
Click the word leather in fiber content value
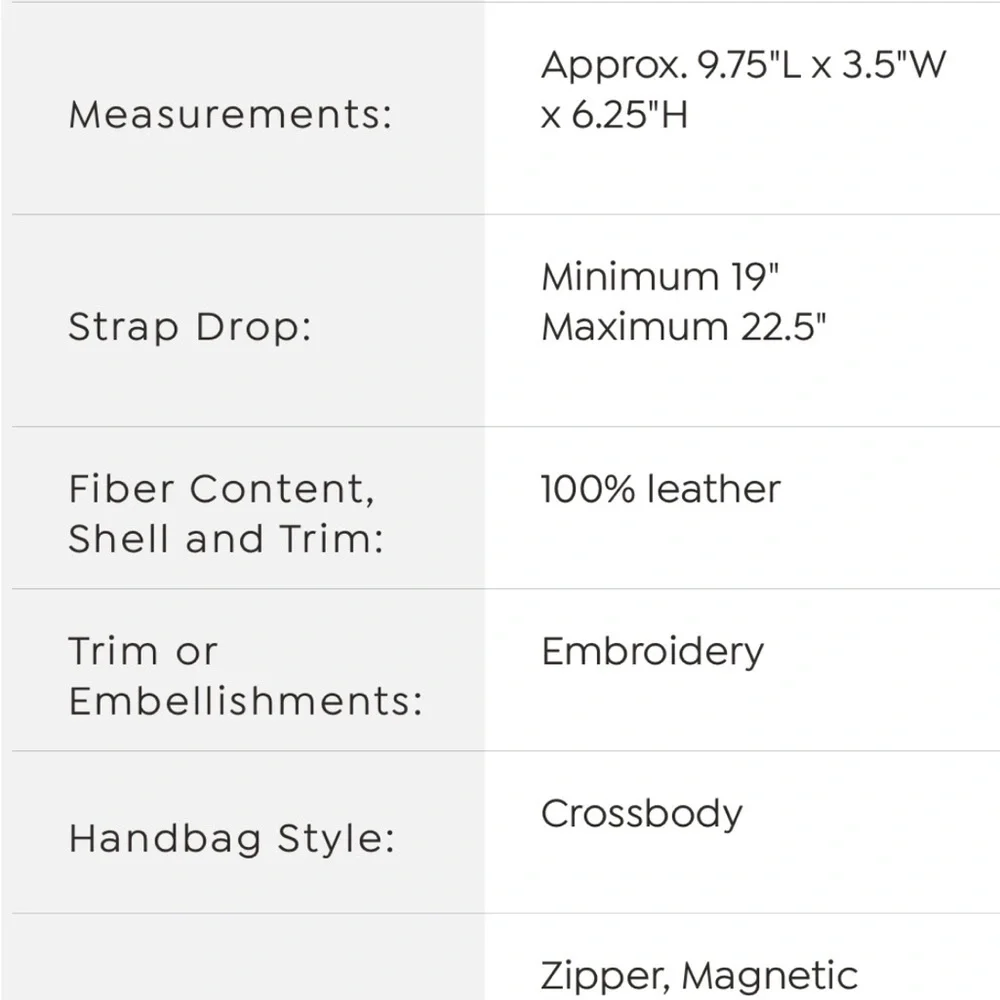click(714, 489)
